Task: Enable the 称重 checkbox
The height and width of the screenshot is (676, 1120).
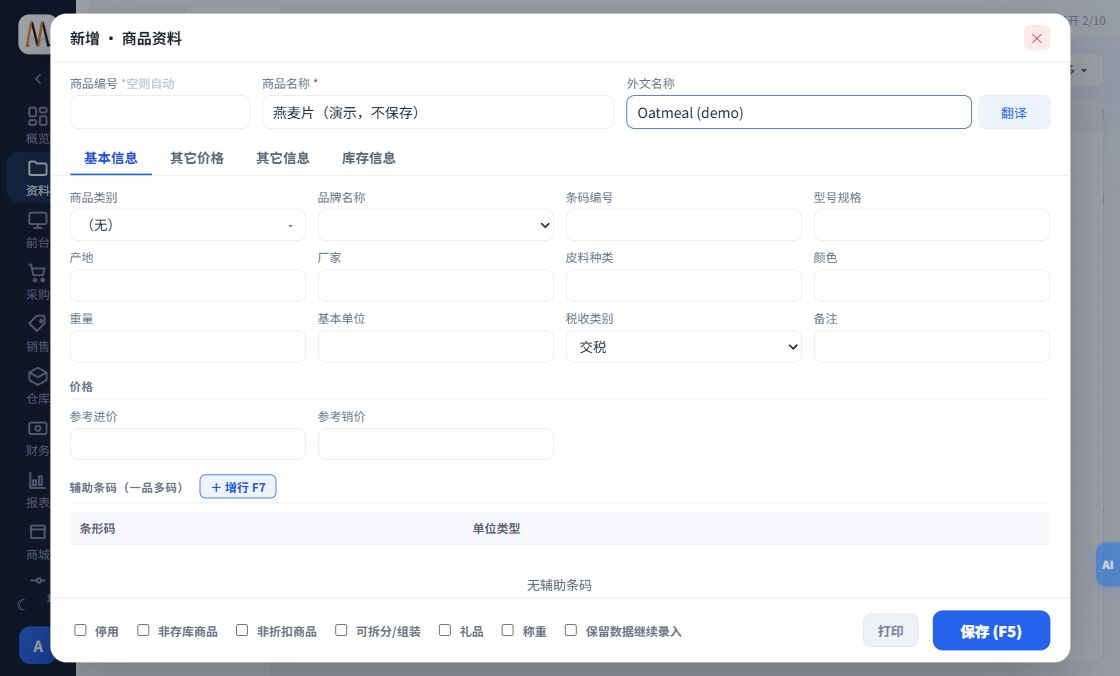Action: (508, 630)
